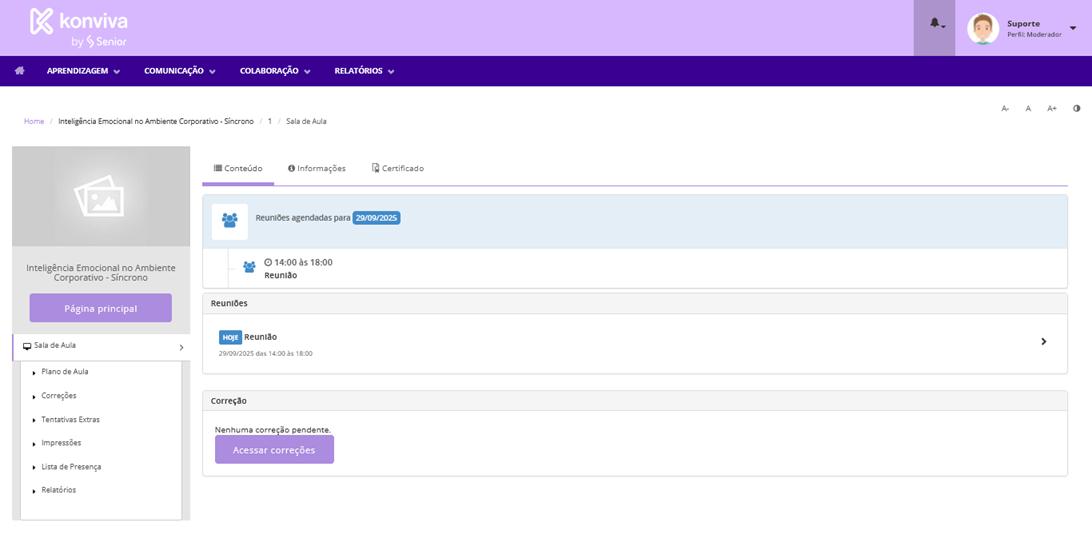The image size is (1092, 533).
Task: Click the group icon in scheduled meetings header
Action: click(x=230, y=221)
